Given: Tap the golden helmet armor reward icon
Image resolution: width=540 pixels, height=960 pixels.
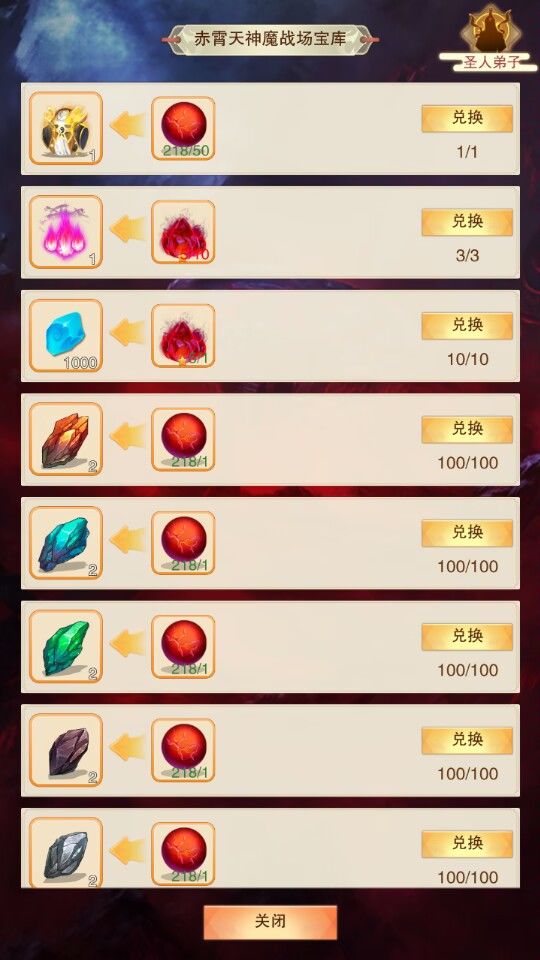Looking at the screenshot, I should (66, 128).
